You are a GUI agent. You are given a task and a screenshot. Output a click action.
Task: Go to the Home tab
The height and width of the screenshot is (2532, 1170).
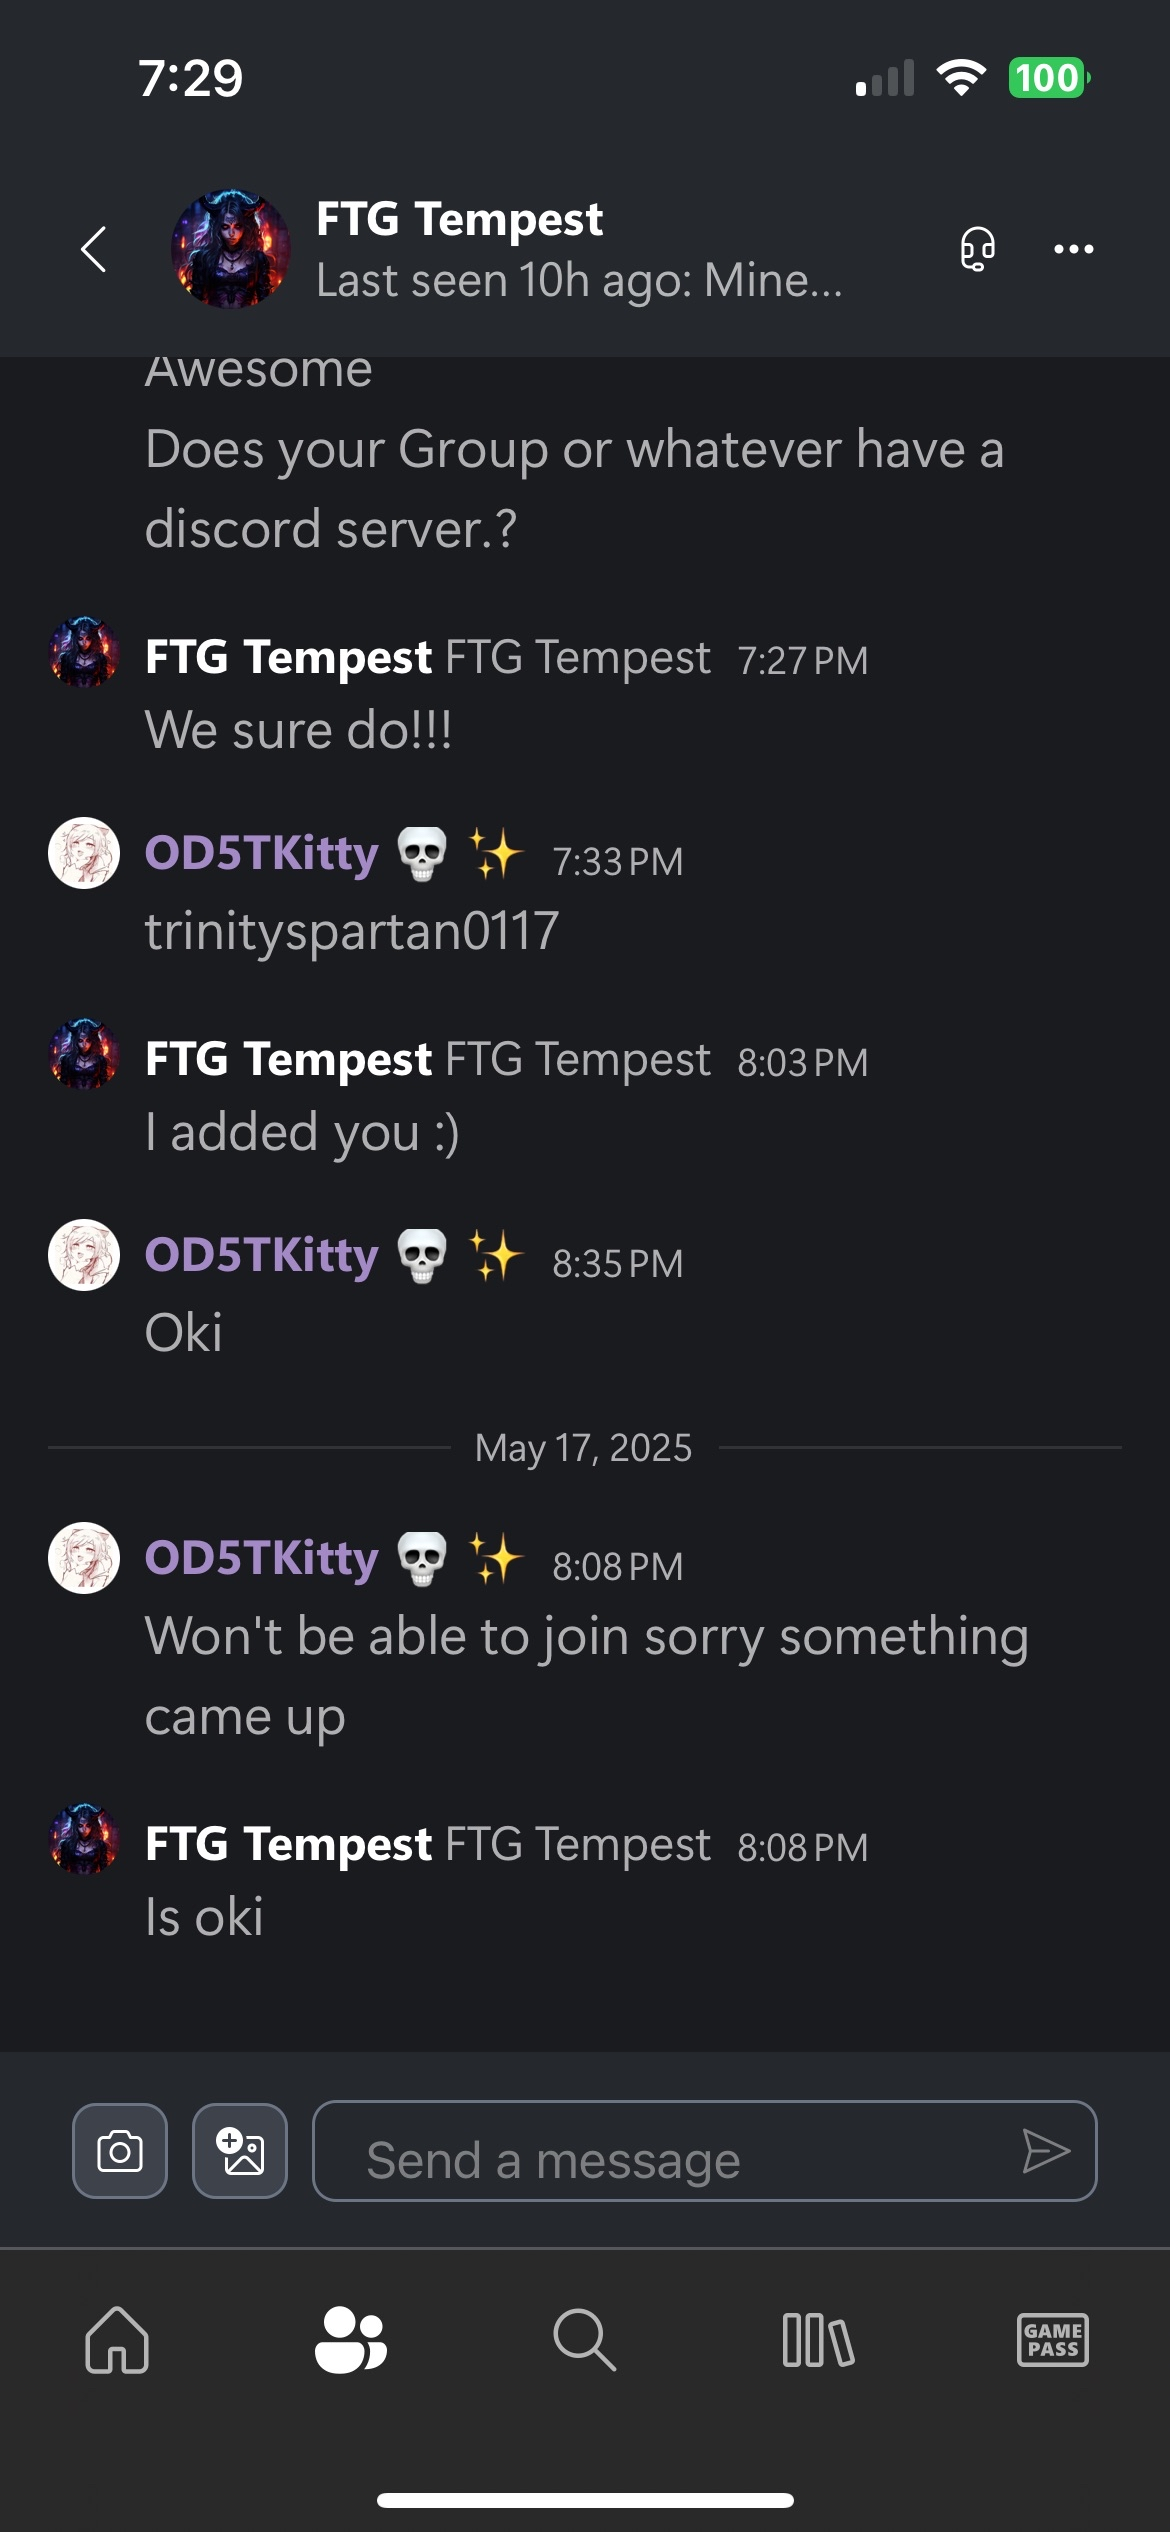[117, 2340]
